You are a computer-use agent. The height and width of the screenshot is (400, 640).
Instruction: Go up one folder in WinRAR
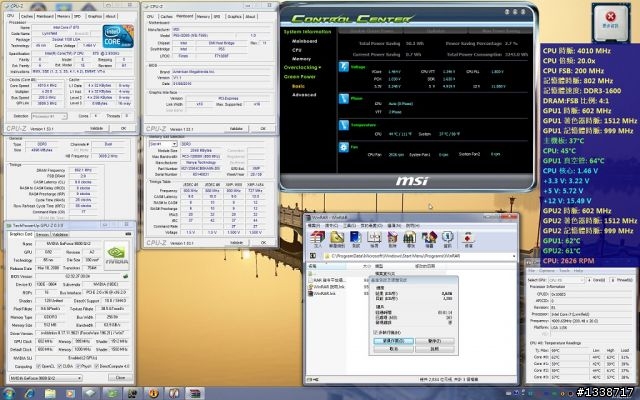click(x=313, y=256)
